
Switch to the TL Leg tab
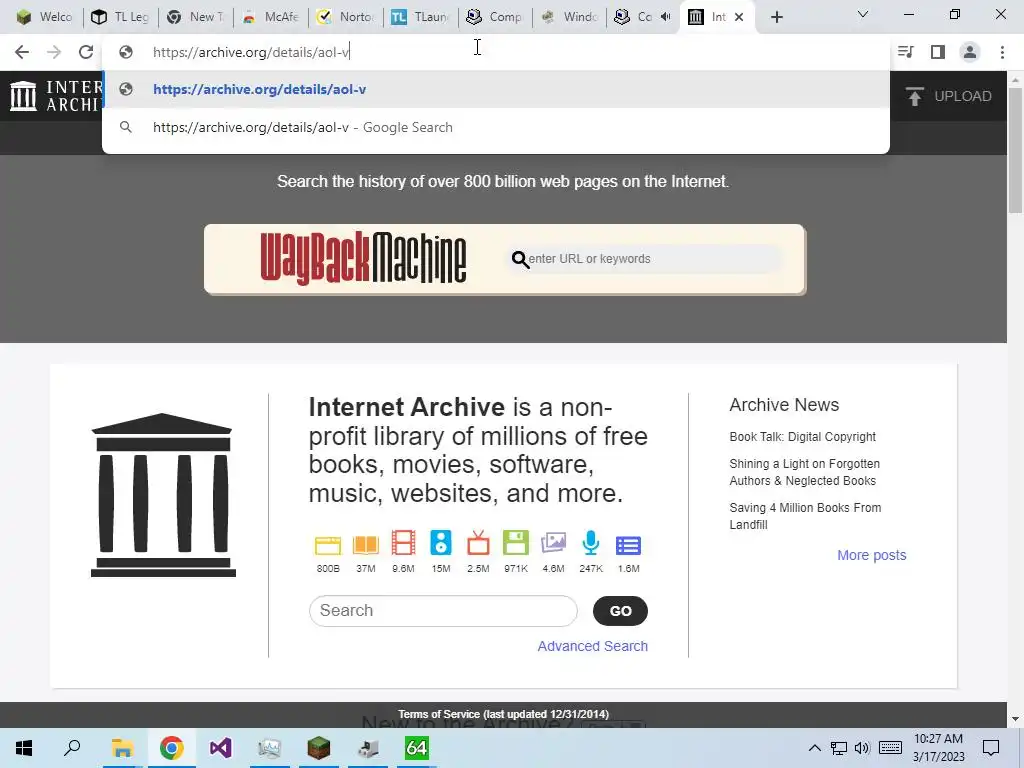(120, 17)
